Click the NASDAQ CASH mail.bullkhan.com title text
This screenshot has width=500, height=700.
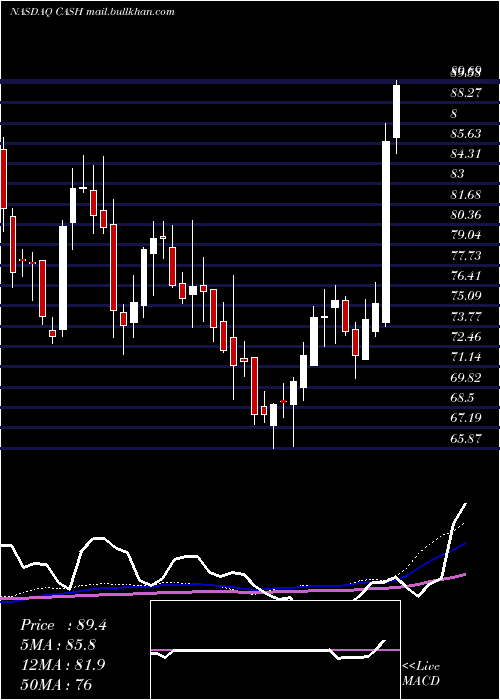92,12
